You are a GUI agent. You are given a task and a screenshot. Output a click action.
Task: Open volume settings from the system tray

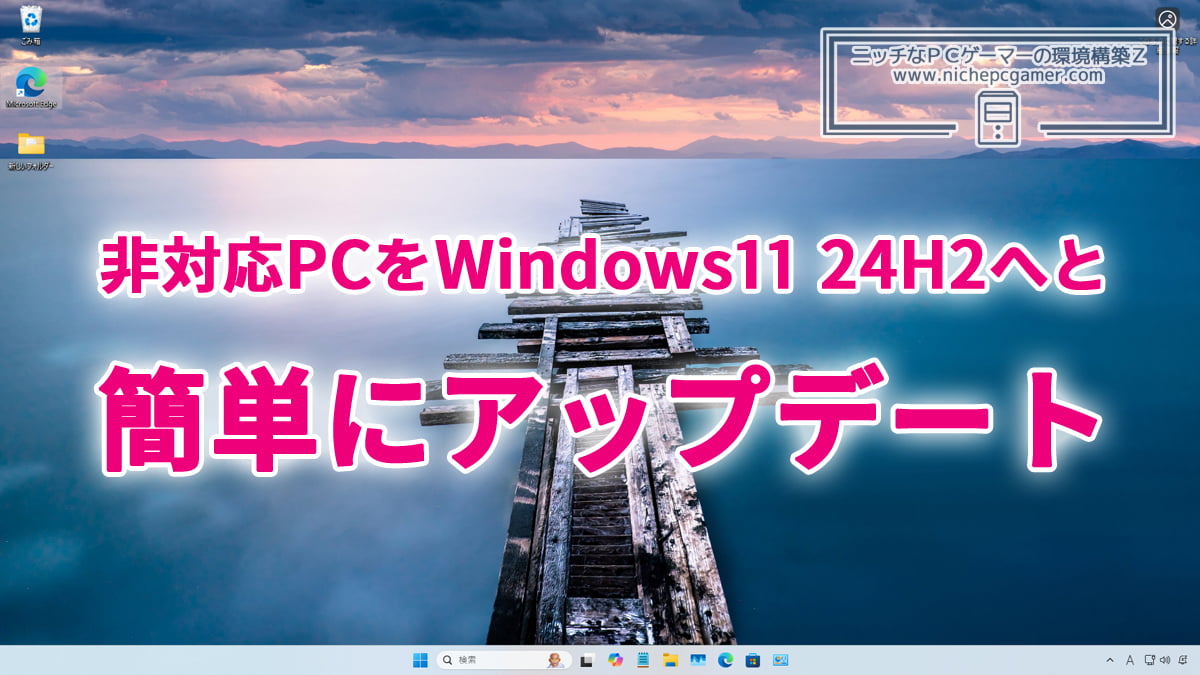pyautogui.click(x=1166, y=660)
